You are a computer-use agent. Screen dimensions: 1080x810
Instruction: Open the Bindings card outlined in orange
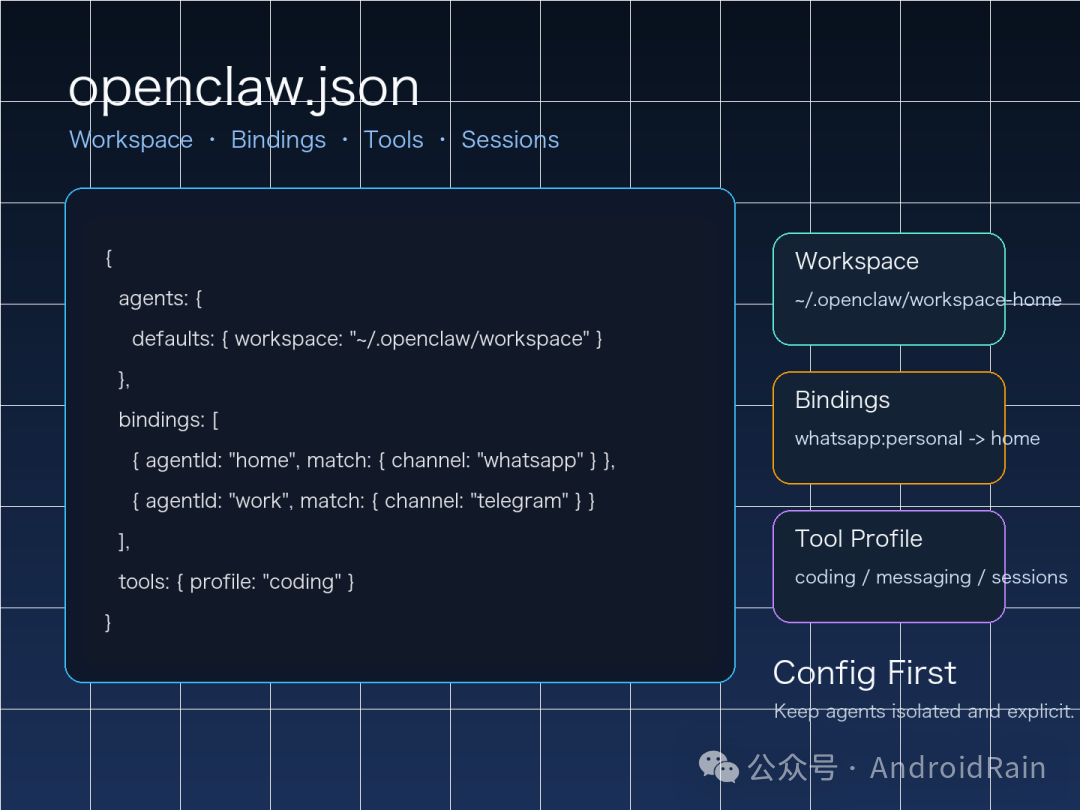click(888, 428)
